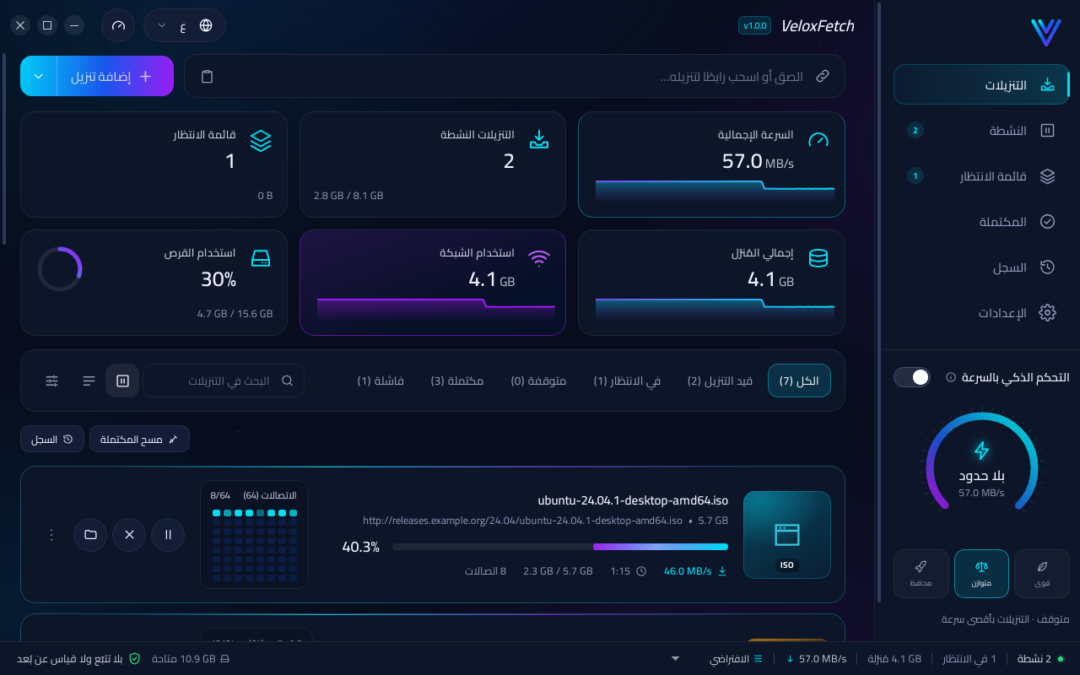Select the متوقفة (0) filter tab

(538, 380)
